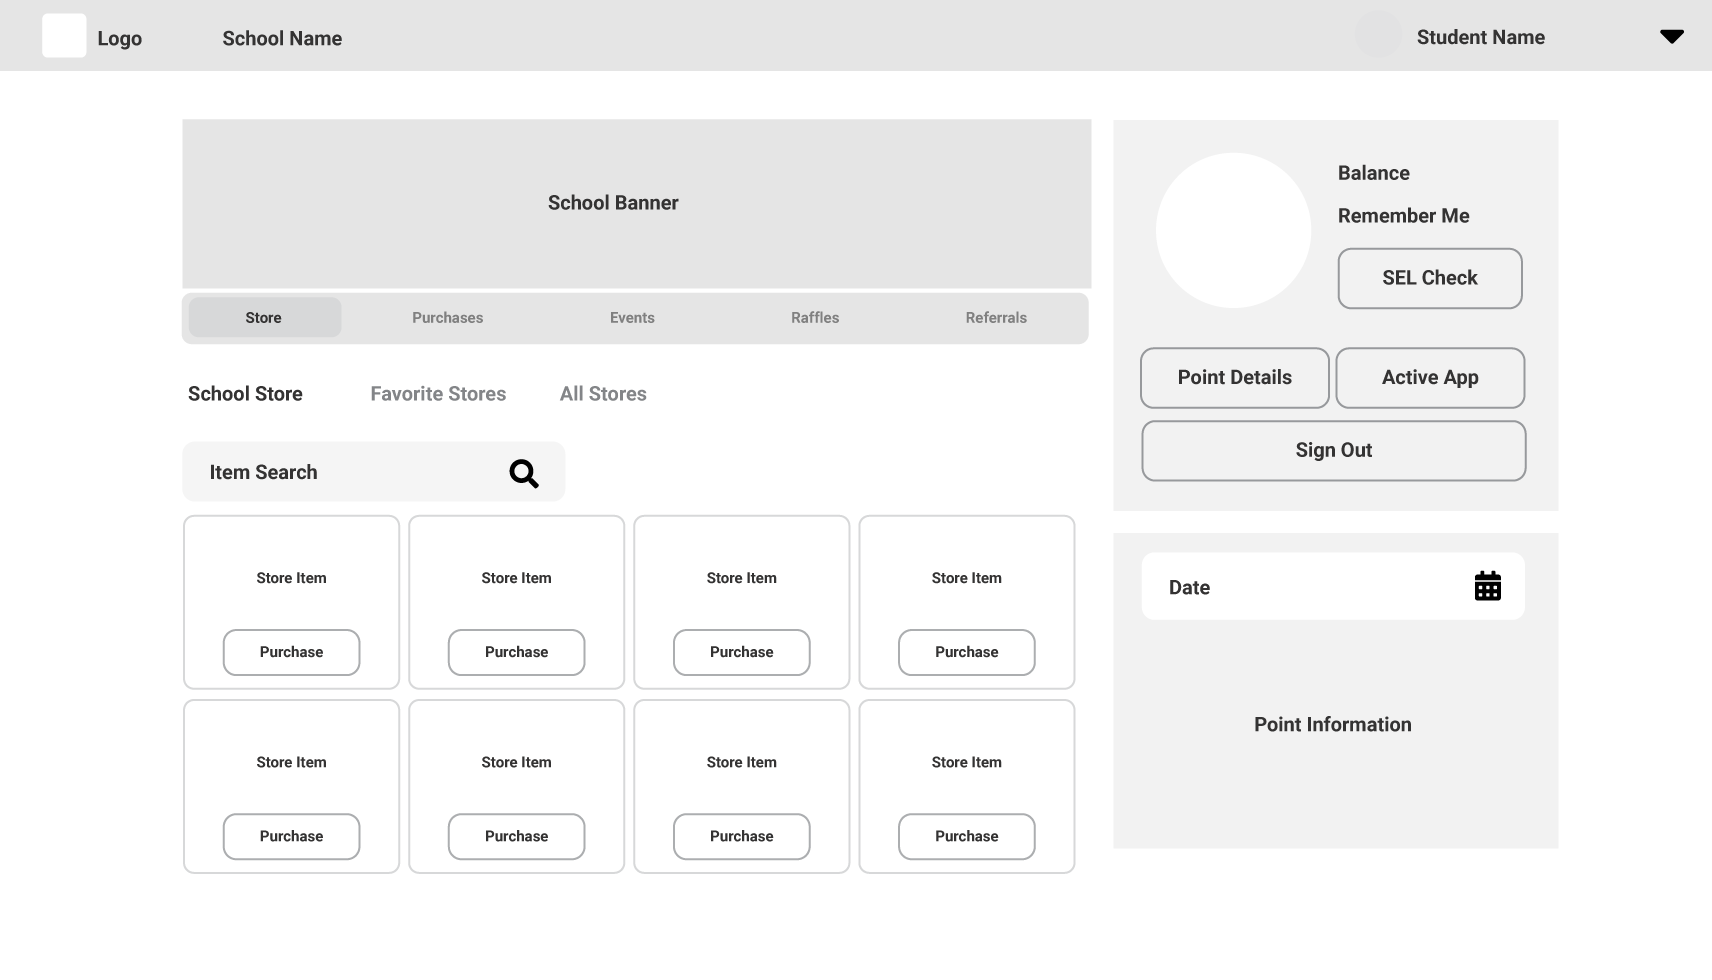Open the Student Name account dropdown arrow
The width and height of the screenshot is (1712, 980).
(1671, 35)
